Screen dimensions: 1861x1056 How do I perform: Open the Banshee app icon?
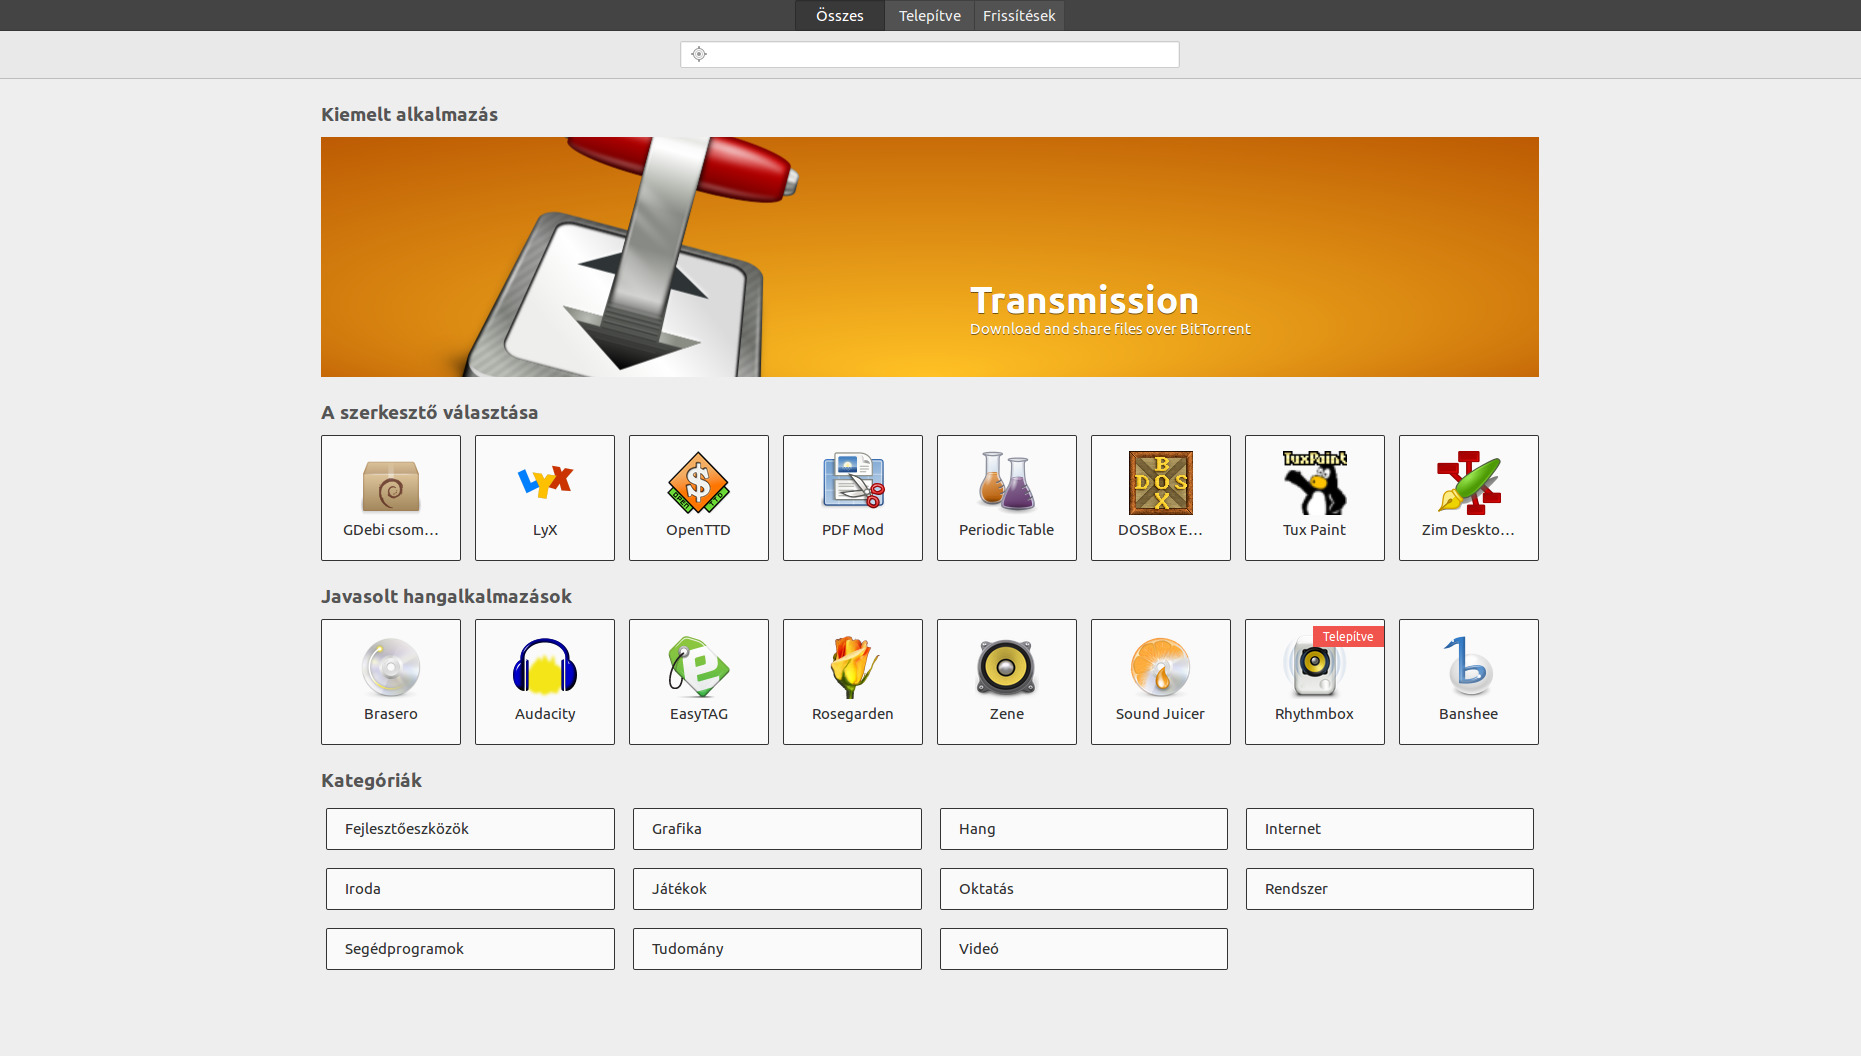click(x=1469, y=667)
